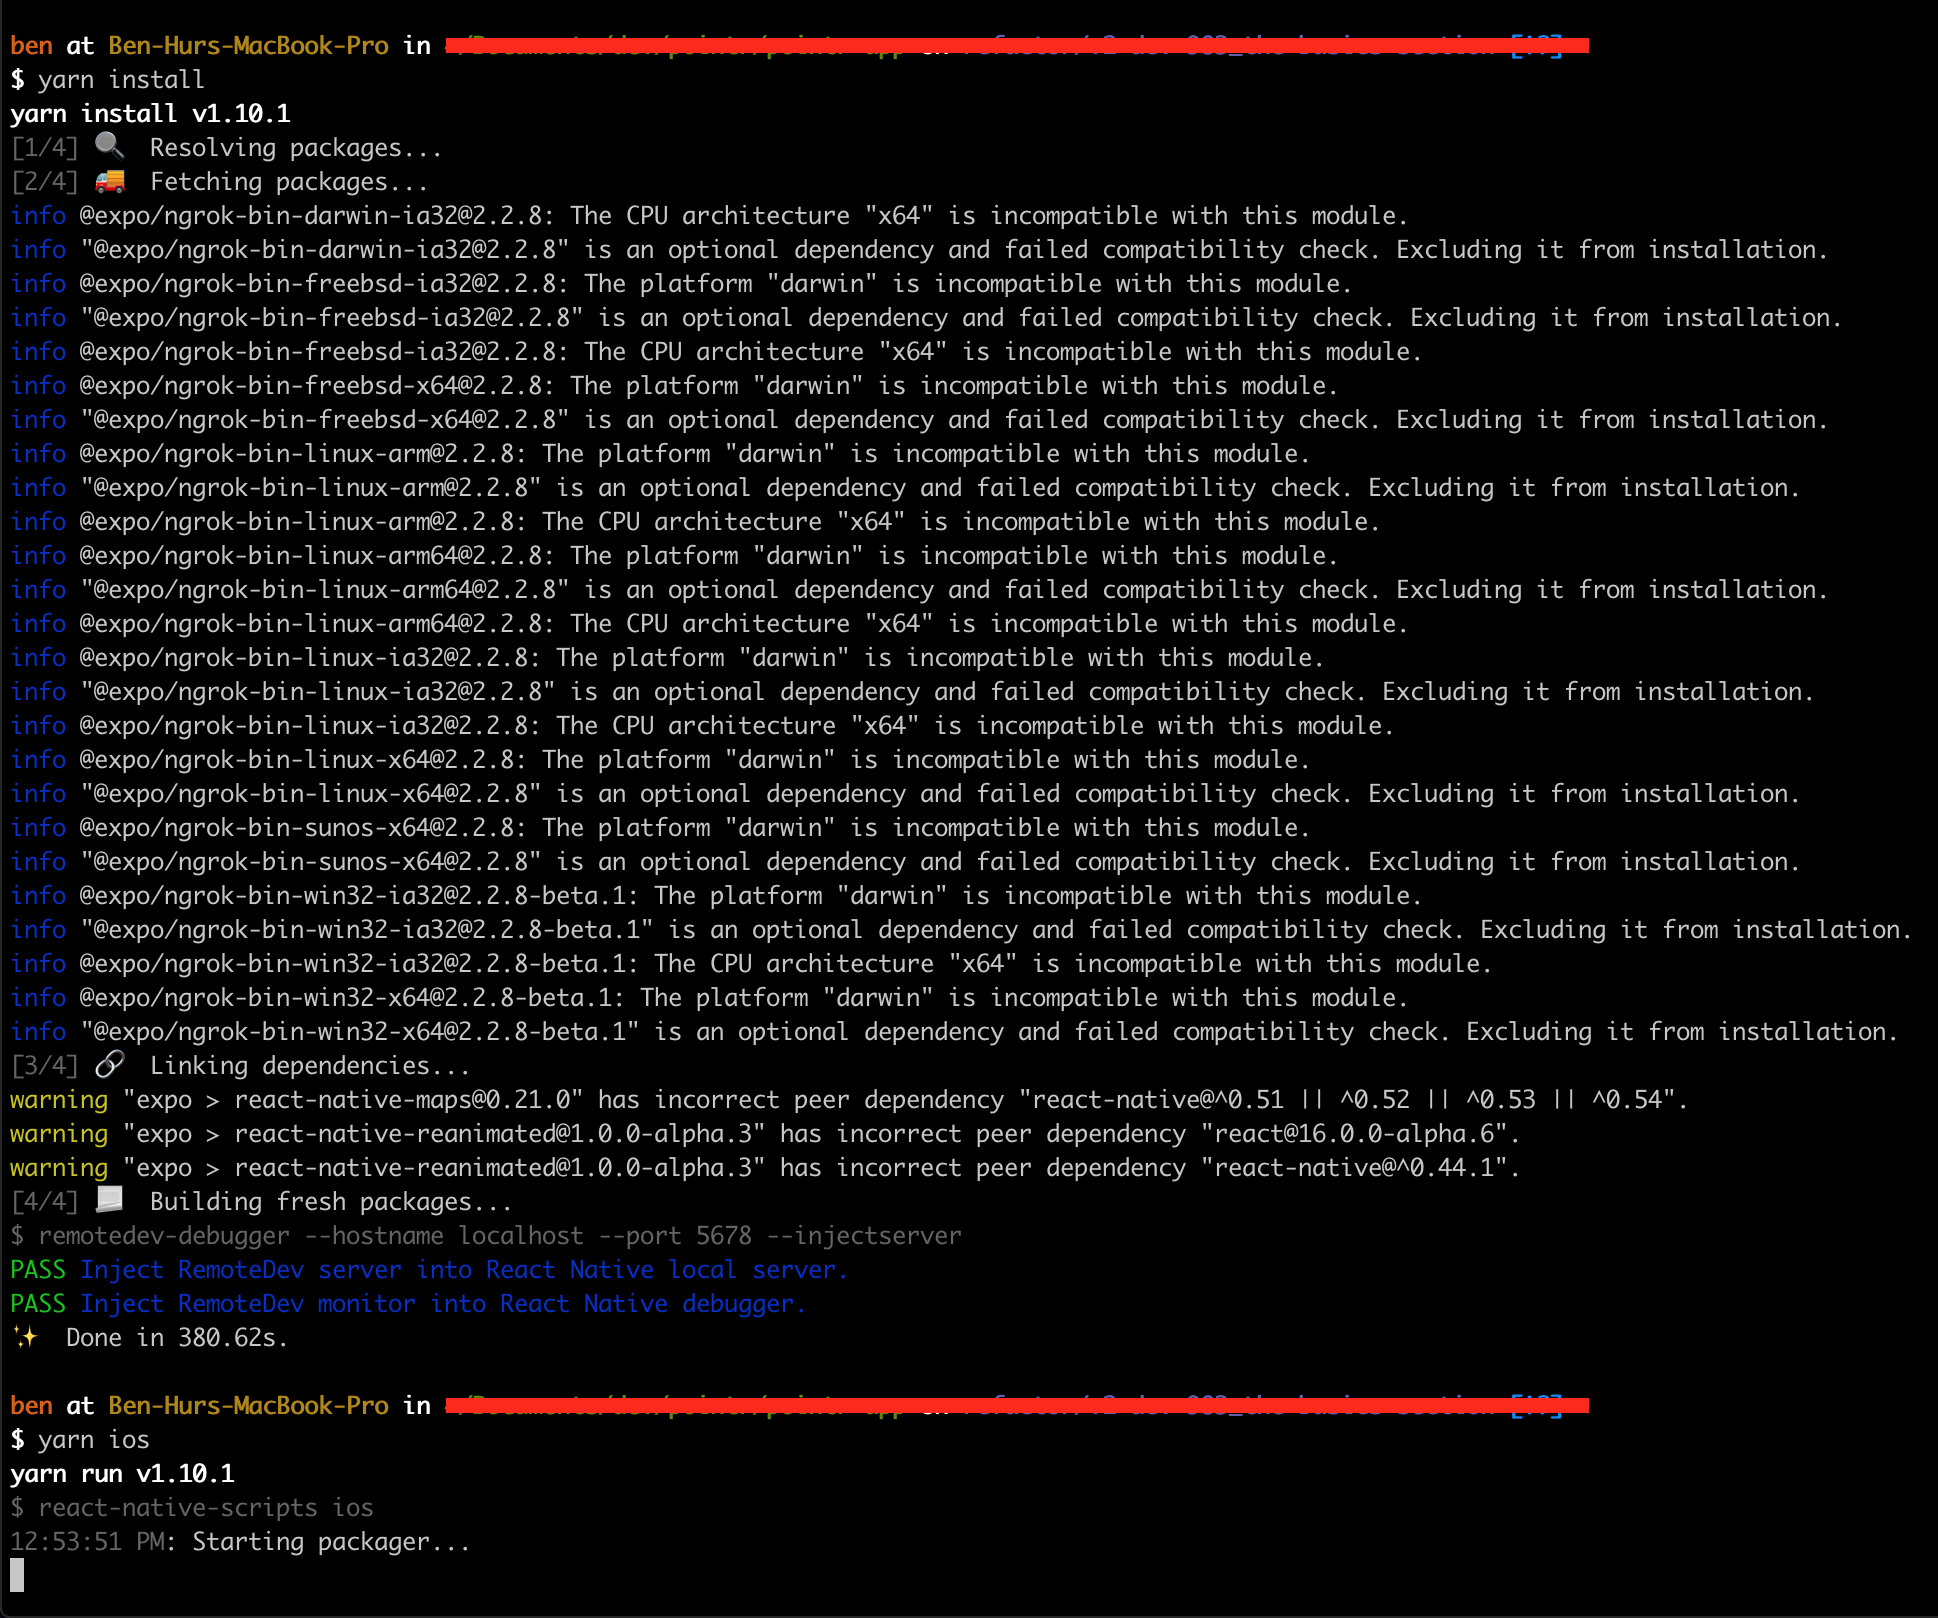Click the "$ remotedev-debugger --hostname localhost" command line

pos(485,1236)
